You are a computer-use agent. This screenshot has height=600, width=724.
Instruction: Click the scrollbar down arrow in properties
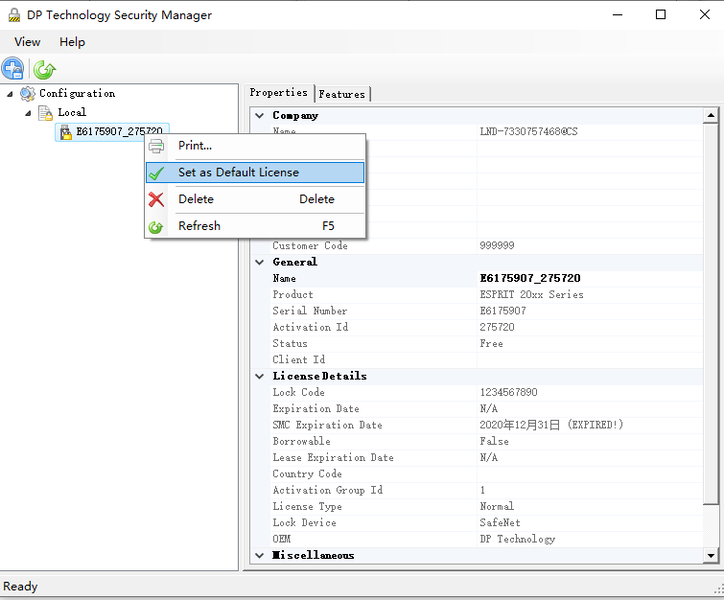[x=711, y=556]
